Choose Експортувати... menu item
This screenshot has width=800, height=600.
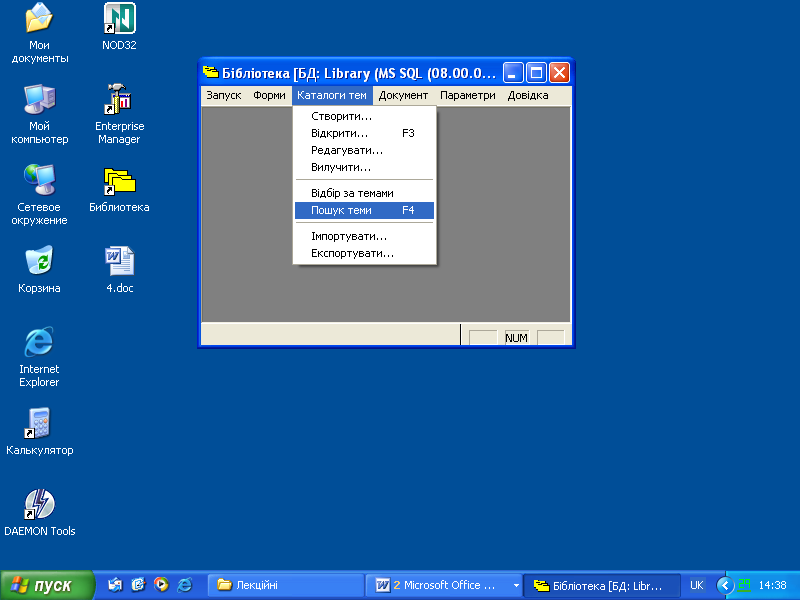[x=364, y=254]
